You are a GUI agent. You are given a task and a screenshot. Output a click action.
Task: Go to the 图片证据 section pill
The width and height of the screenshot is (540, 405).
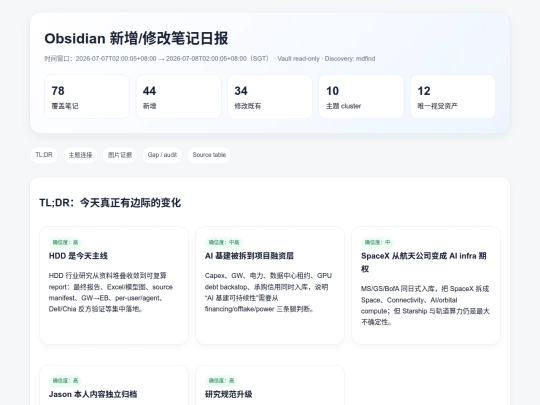pos(120,155)
